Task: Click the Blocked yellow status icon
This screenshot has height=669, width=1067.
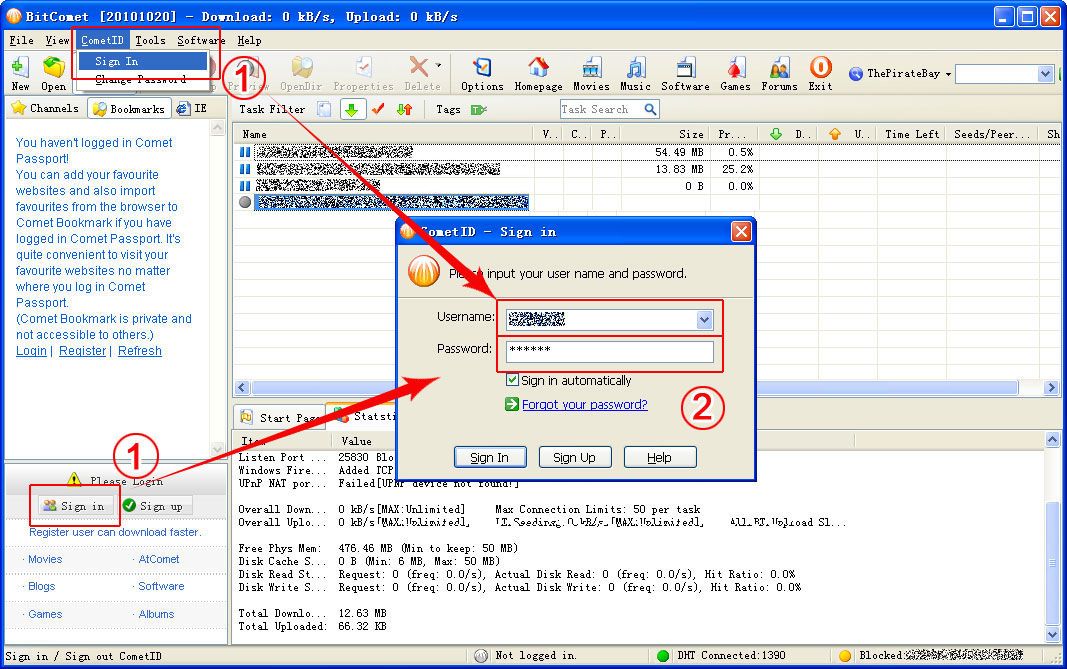Action: coord(844,656)
